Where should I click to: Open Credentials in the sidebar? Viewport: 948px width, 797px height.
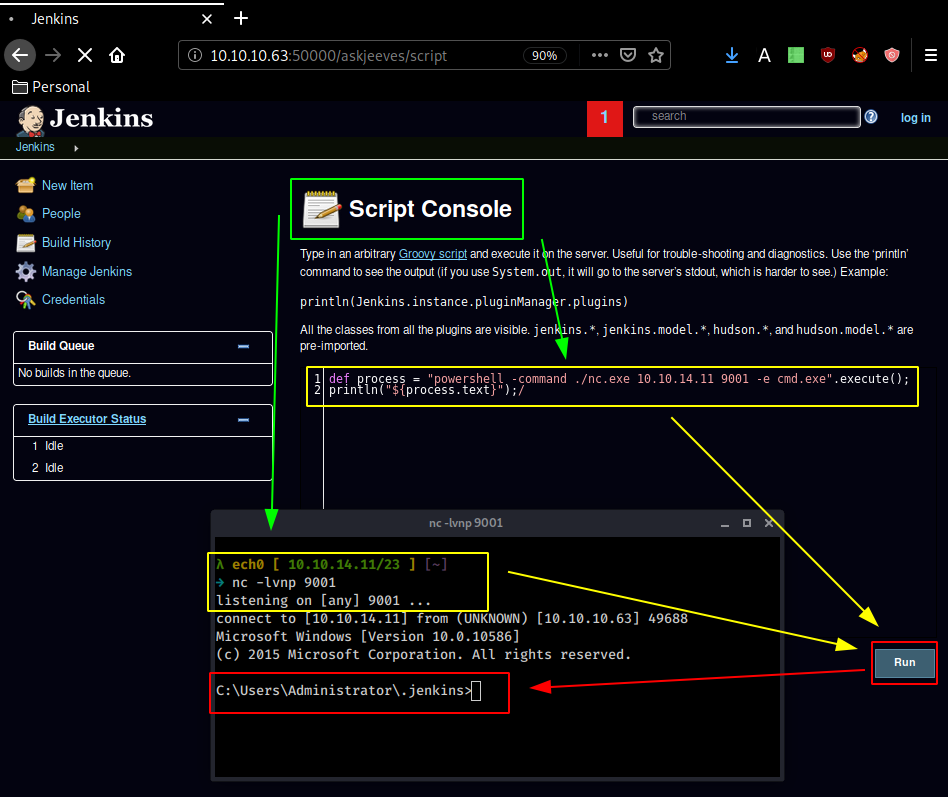(x=73, y=299)
